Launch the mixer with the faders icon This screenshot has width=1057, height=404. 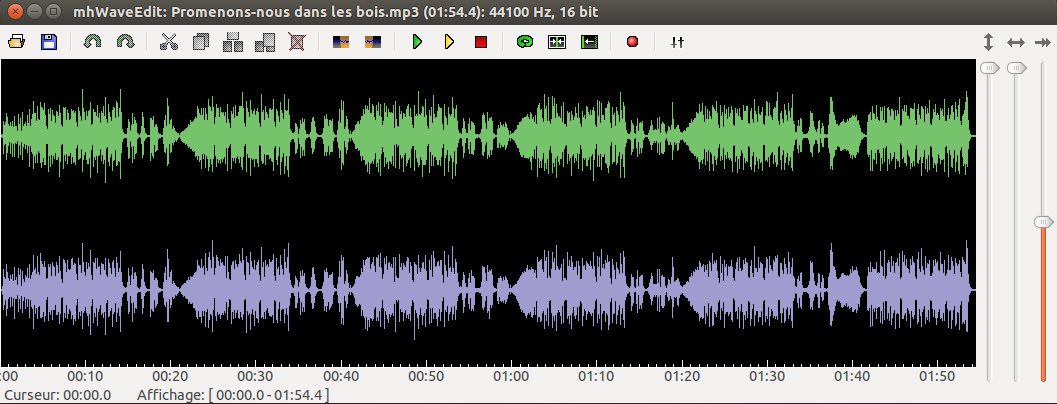click(x=677, y=42)
